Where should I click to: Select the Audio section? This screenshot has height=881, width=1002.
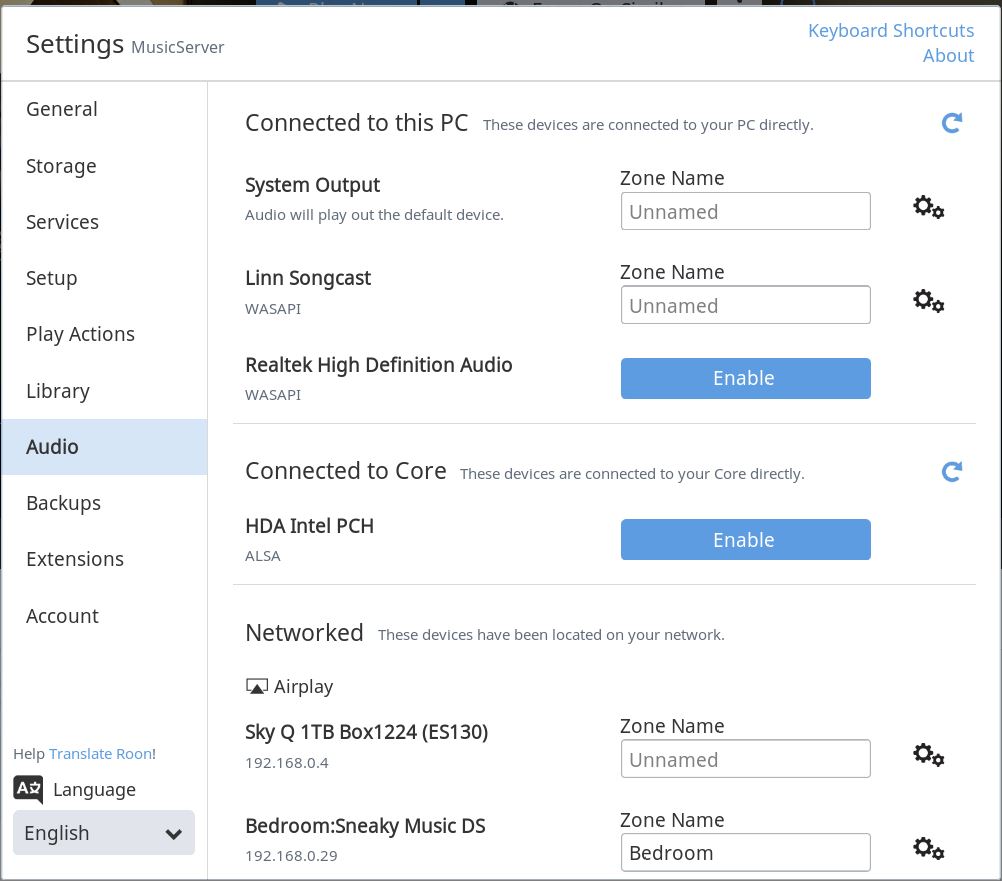104,447
